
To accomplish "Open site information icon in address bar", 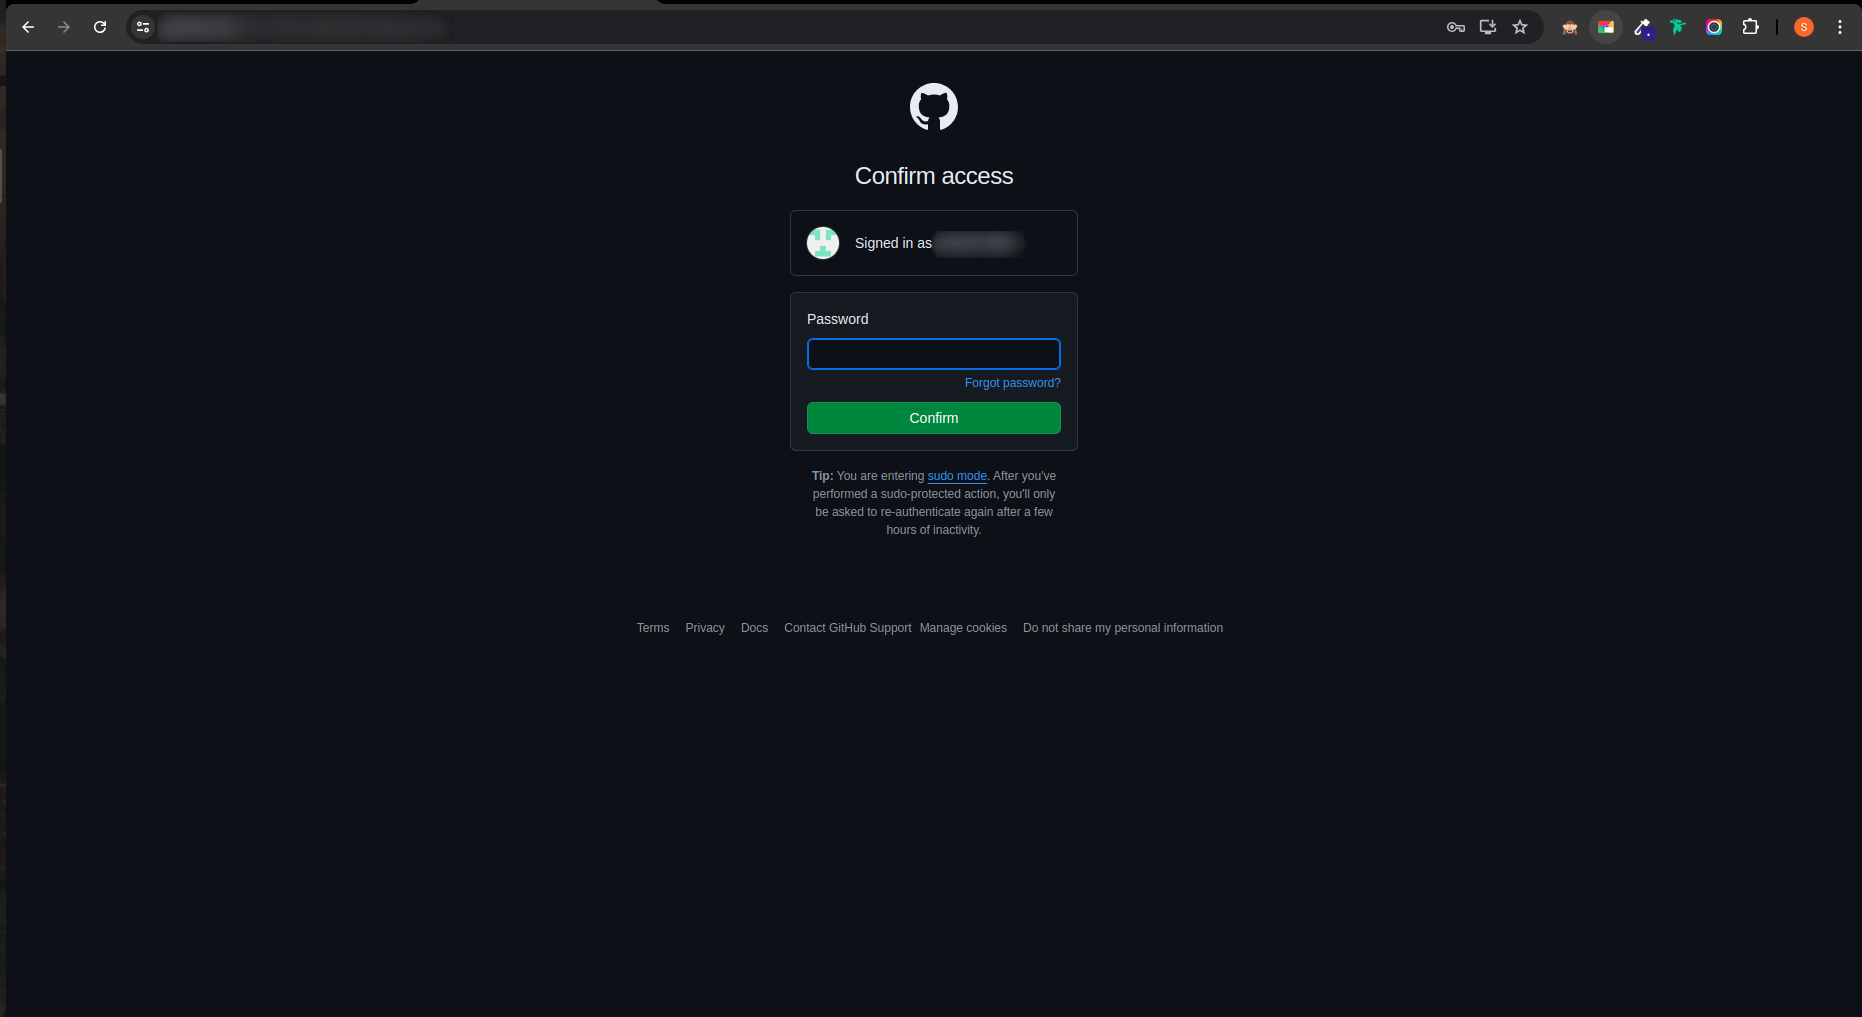I will (x=143, y=27).
